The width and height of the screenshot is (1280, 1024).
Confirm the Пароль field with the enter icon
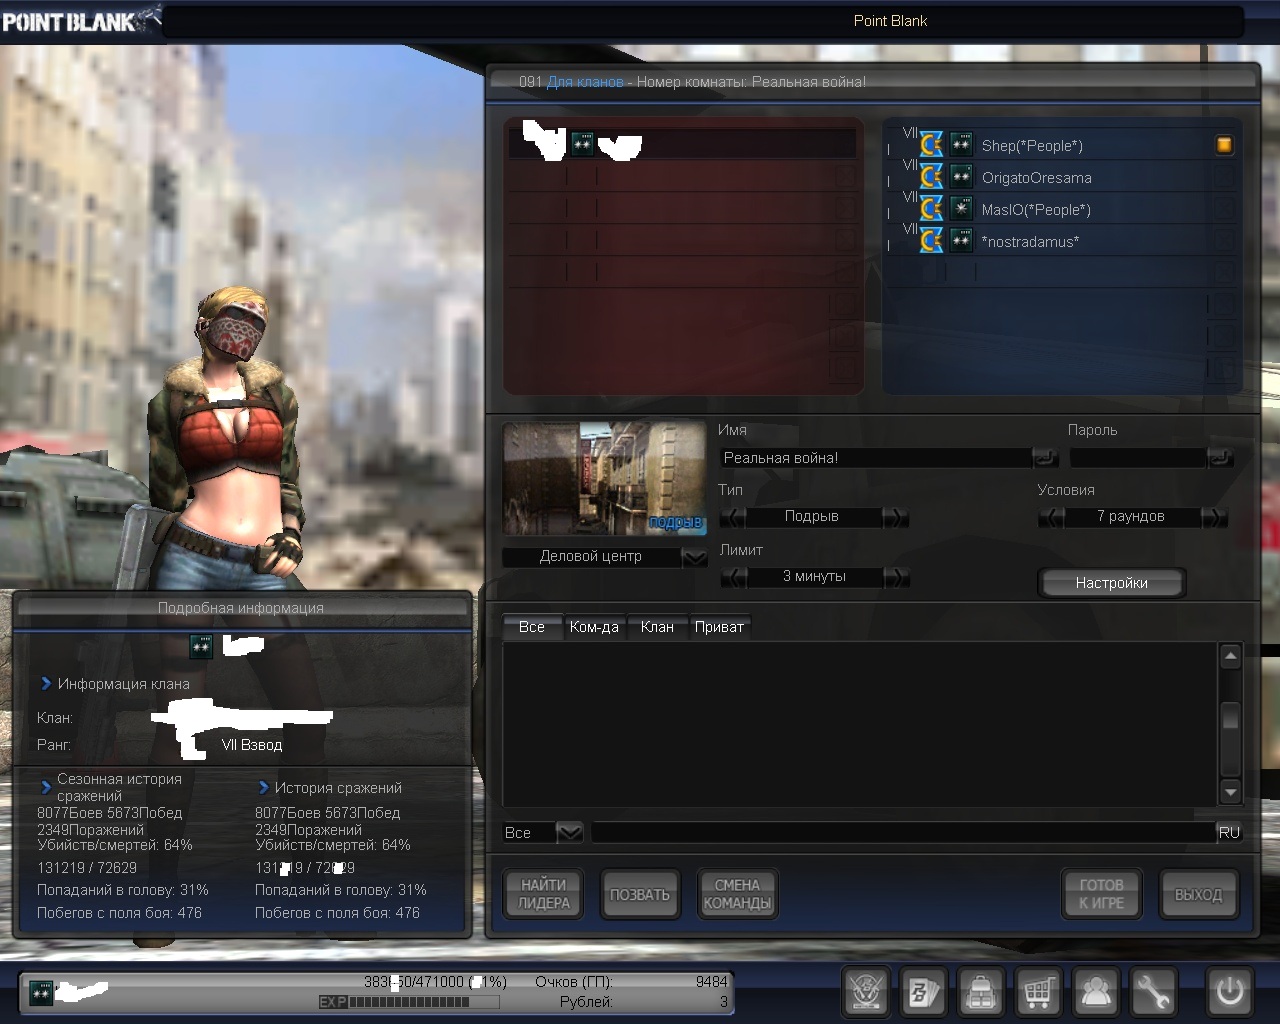(1220, 458)
